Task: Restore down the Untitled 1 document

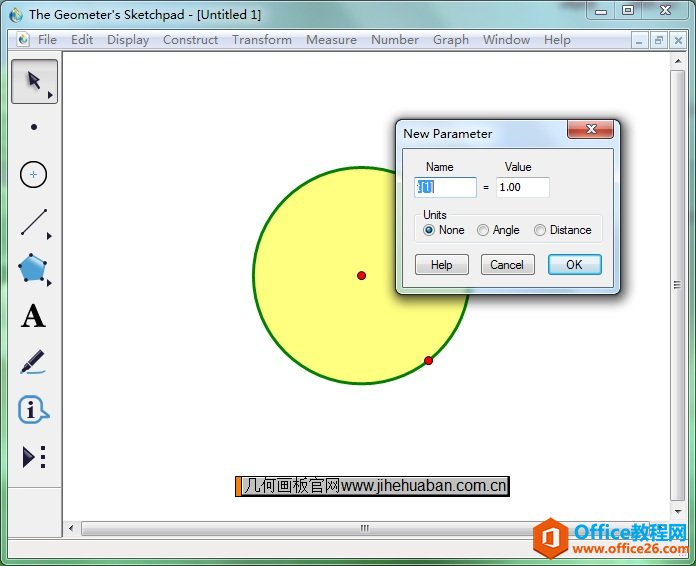Action: [659, 41]
